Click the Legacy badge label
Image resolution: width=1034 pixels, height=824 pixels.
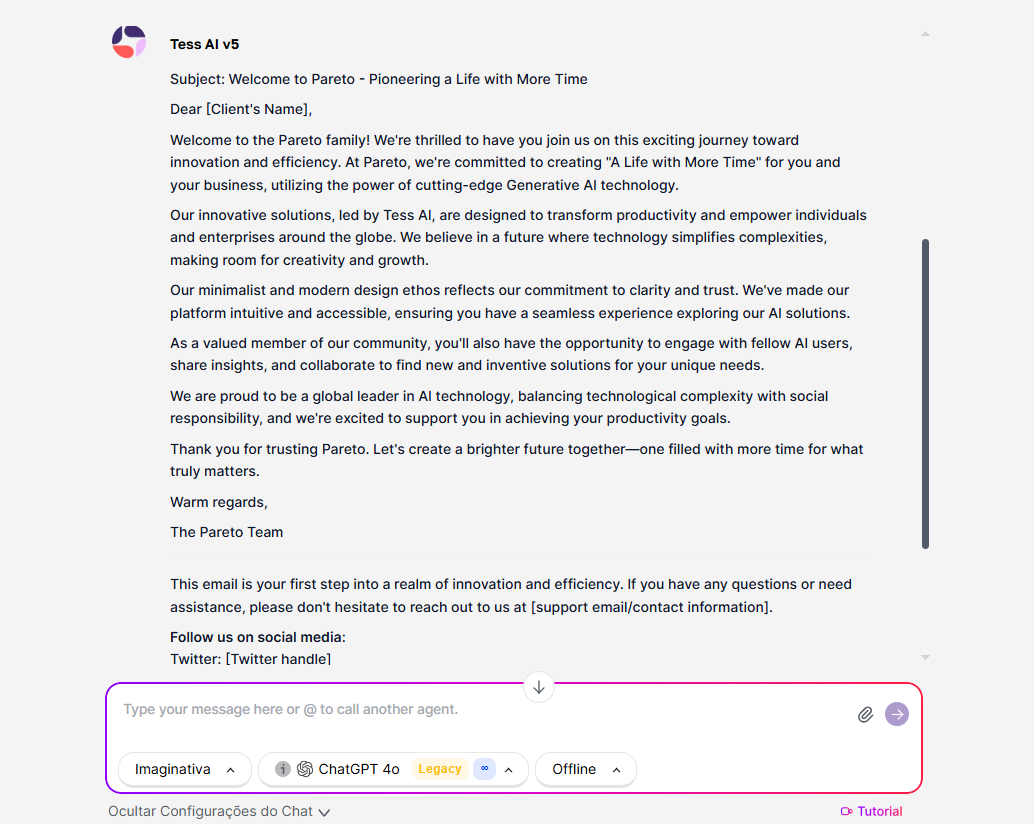tap(440, 769)
